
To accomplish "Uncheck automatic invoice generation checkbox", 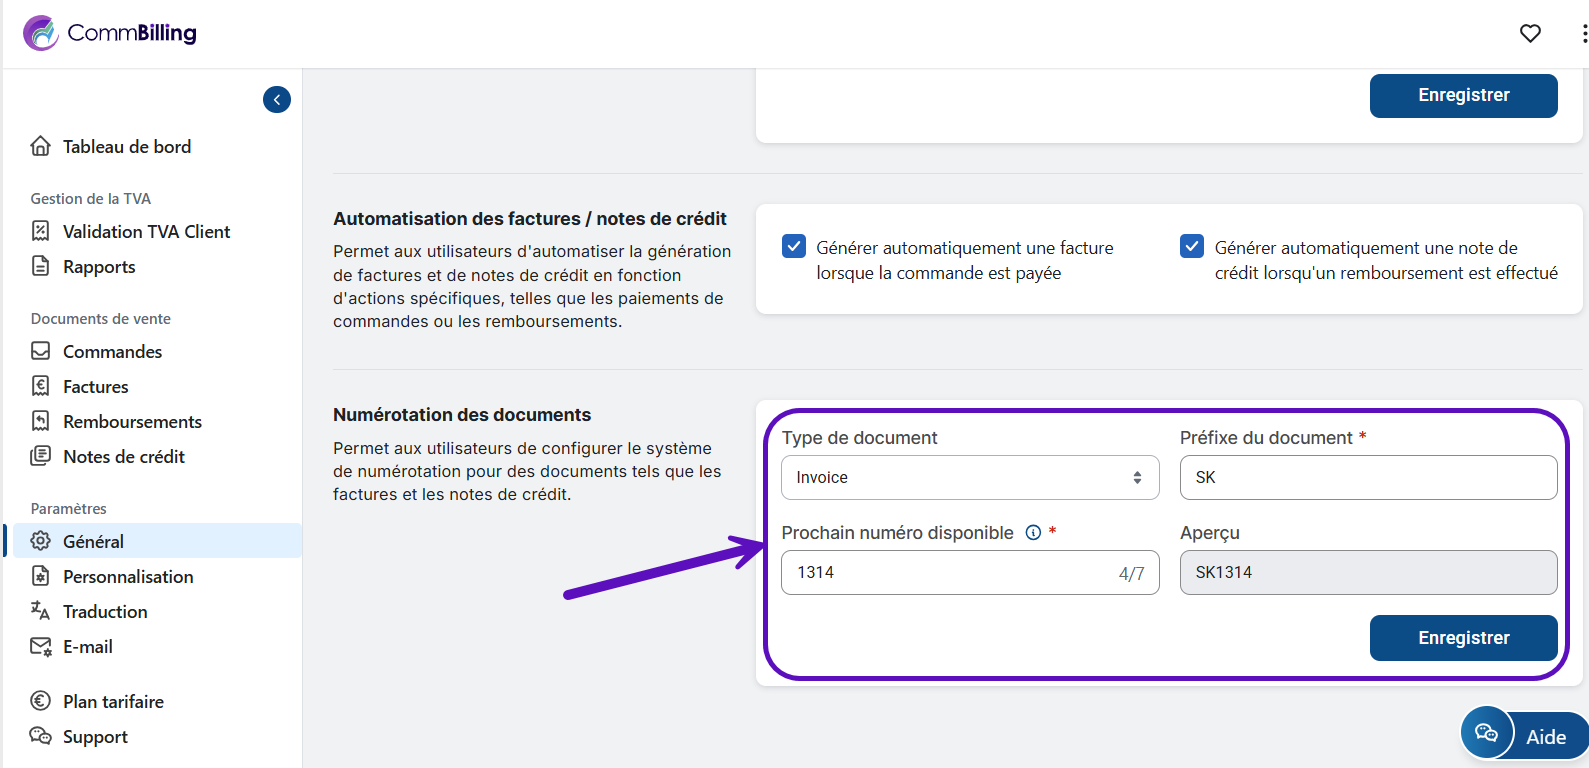I will 794,246.
